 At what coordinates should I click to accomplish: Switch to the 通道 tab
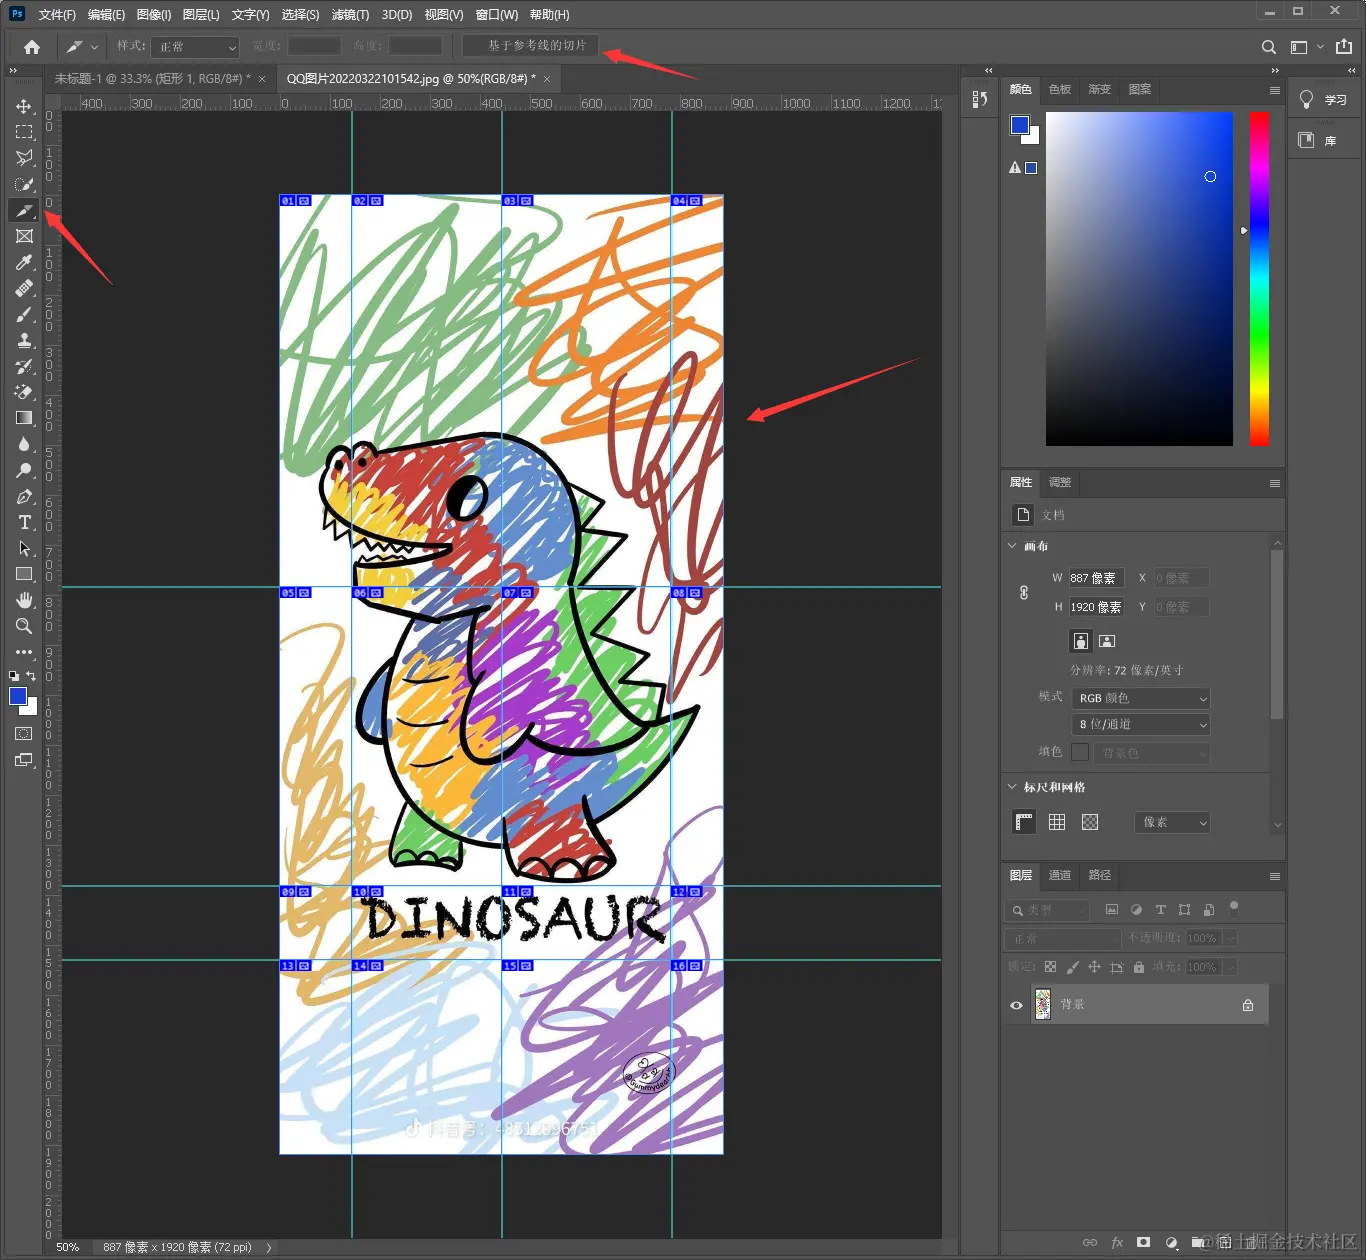click(x=1060, y=876)
